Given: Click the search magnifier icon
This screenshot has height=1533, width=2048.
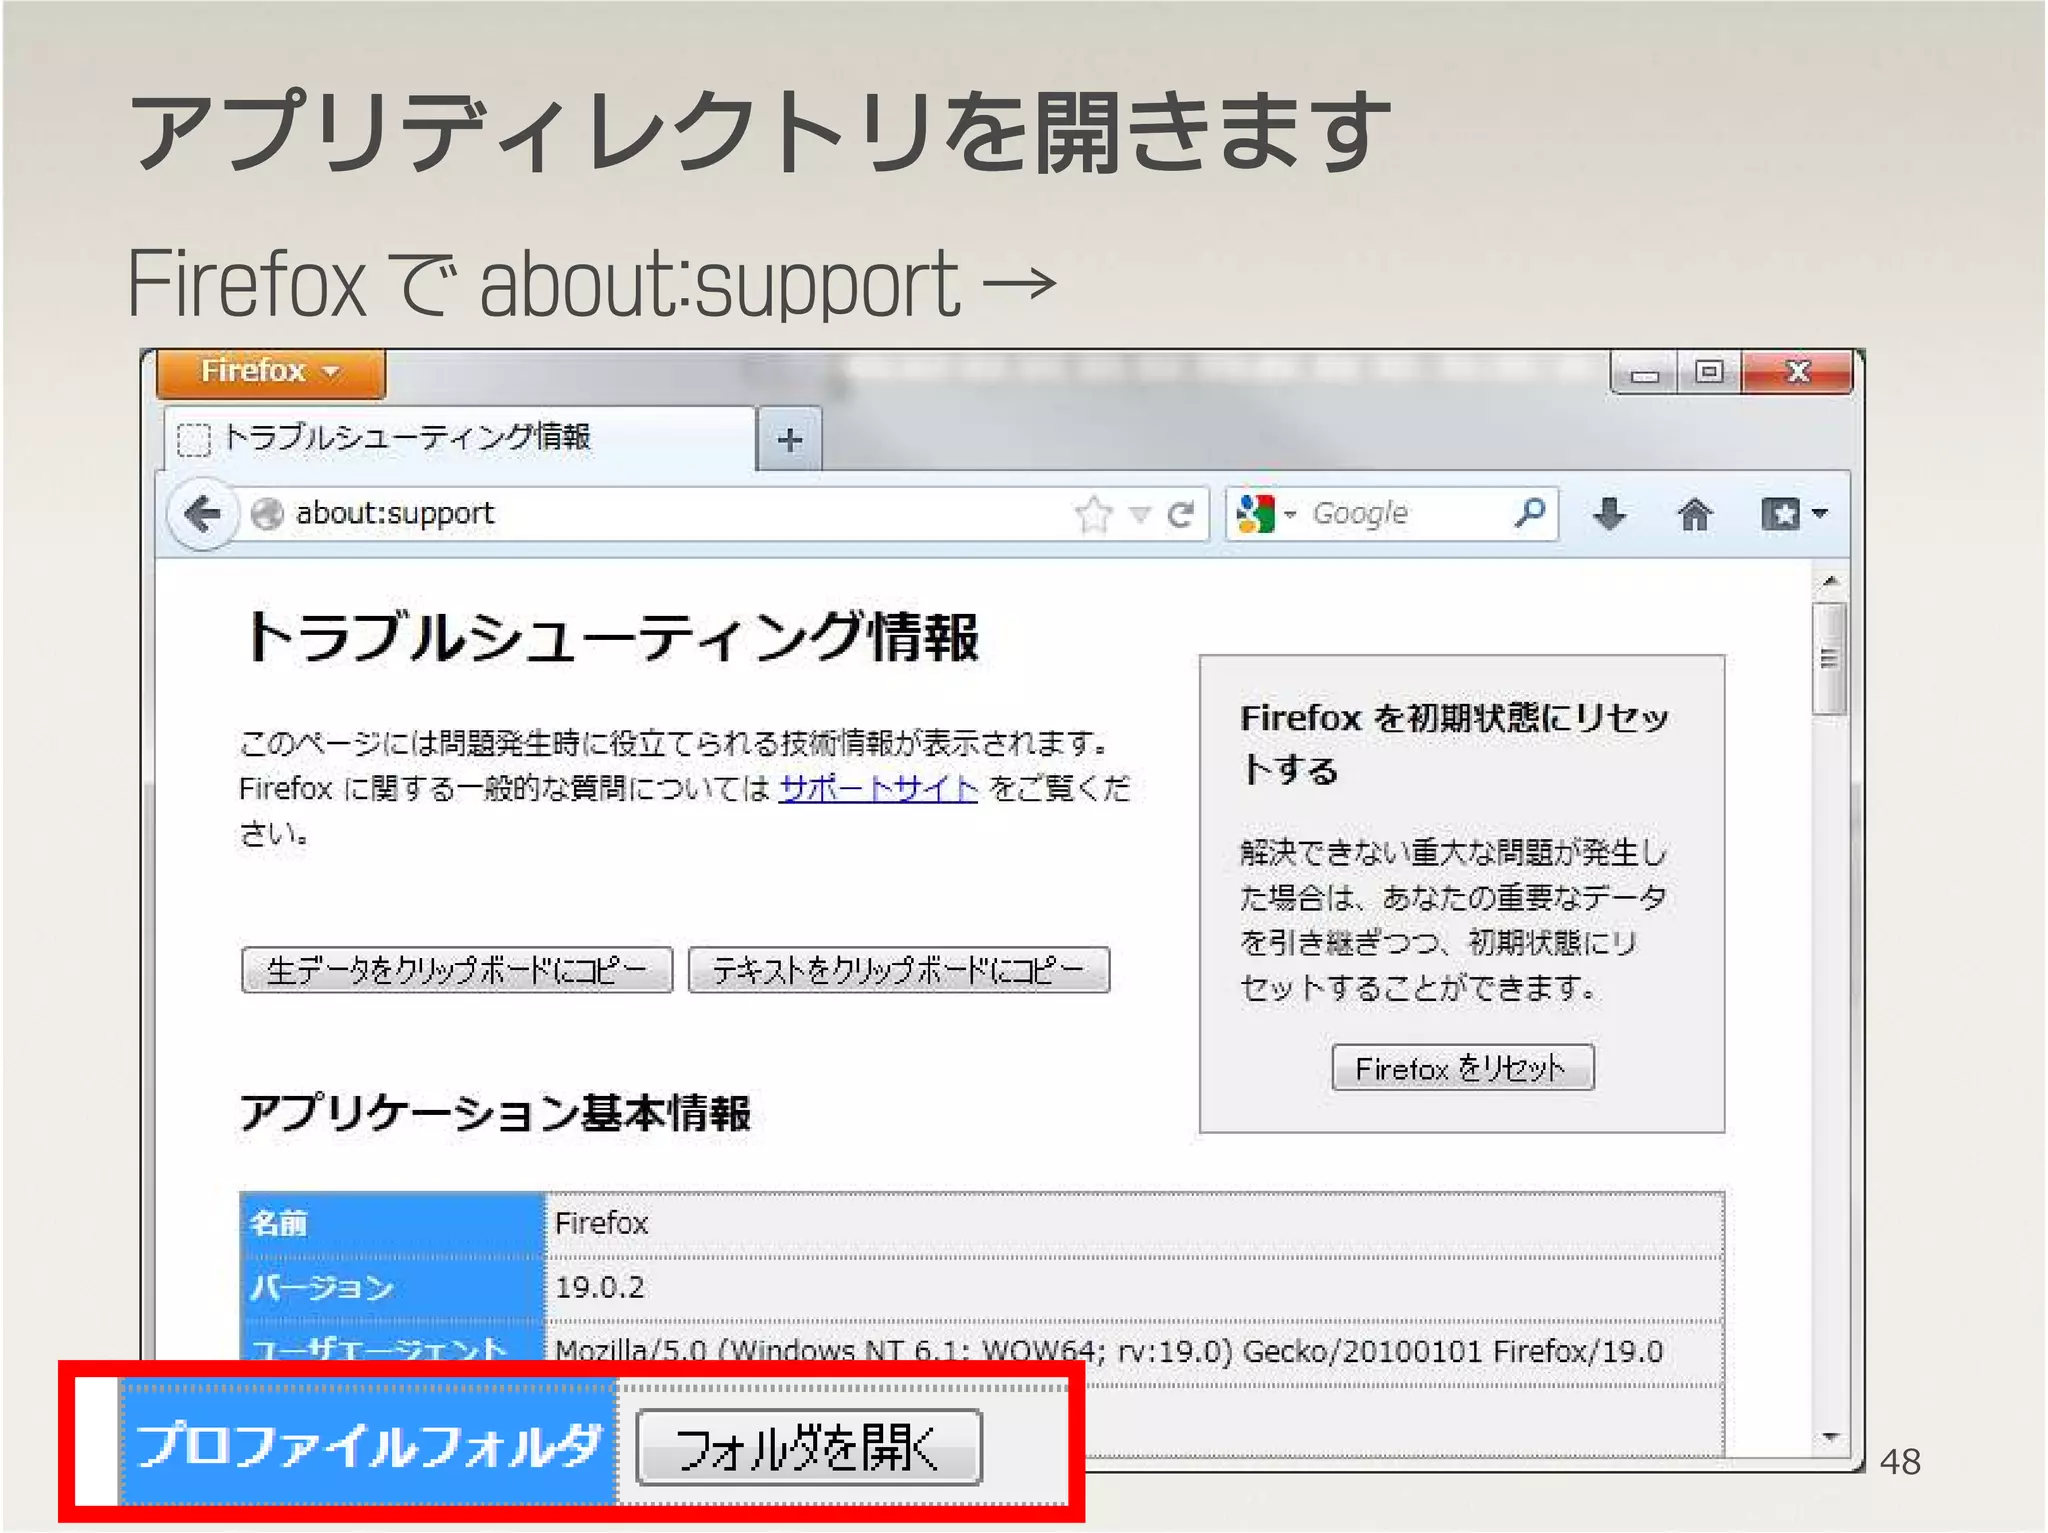Looking at the screenshot, I should (1530, 514).
